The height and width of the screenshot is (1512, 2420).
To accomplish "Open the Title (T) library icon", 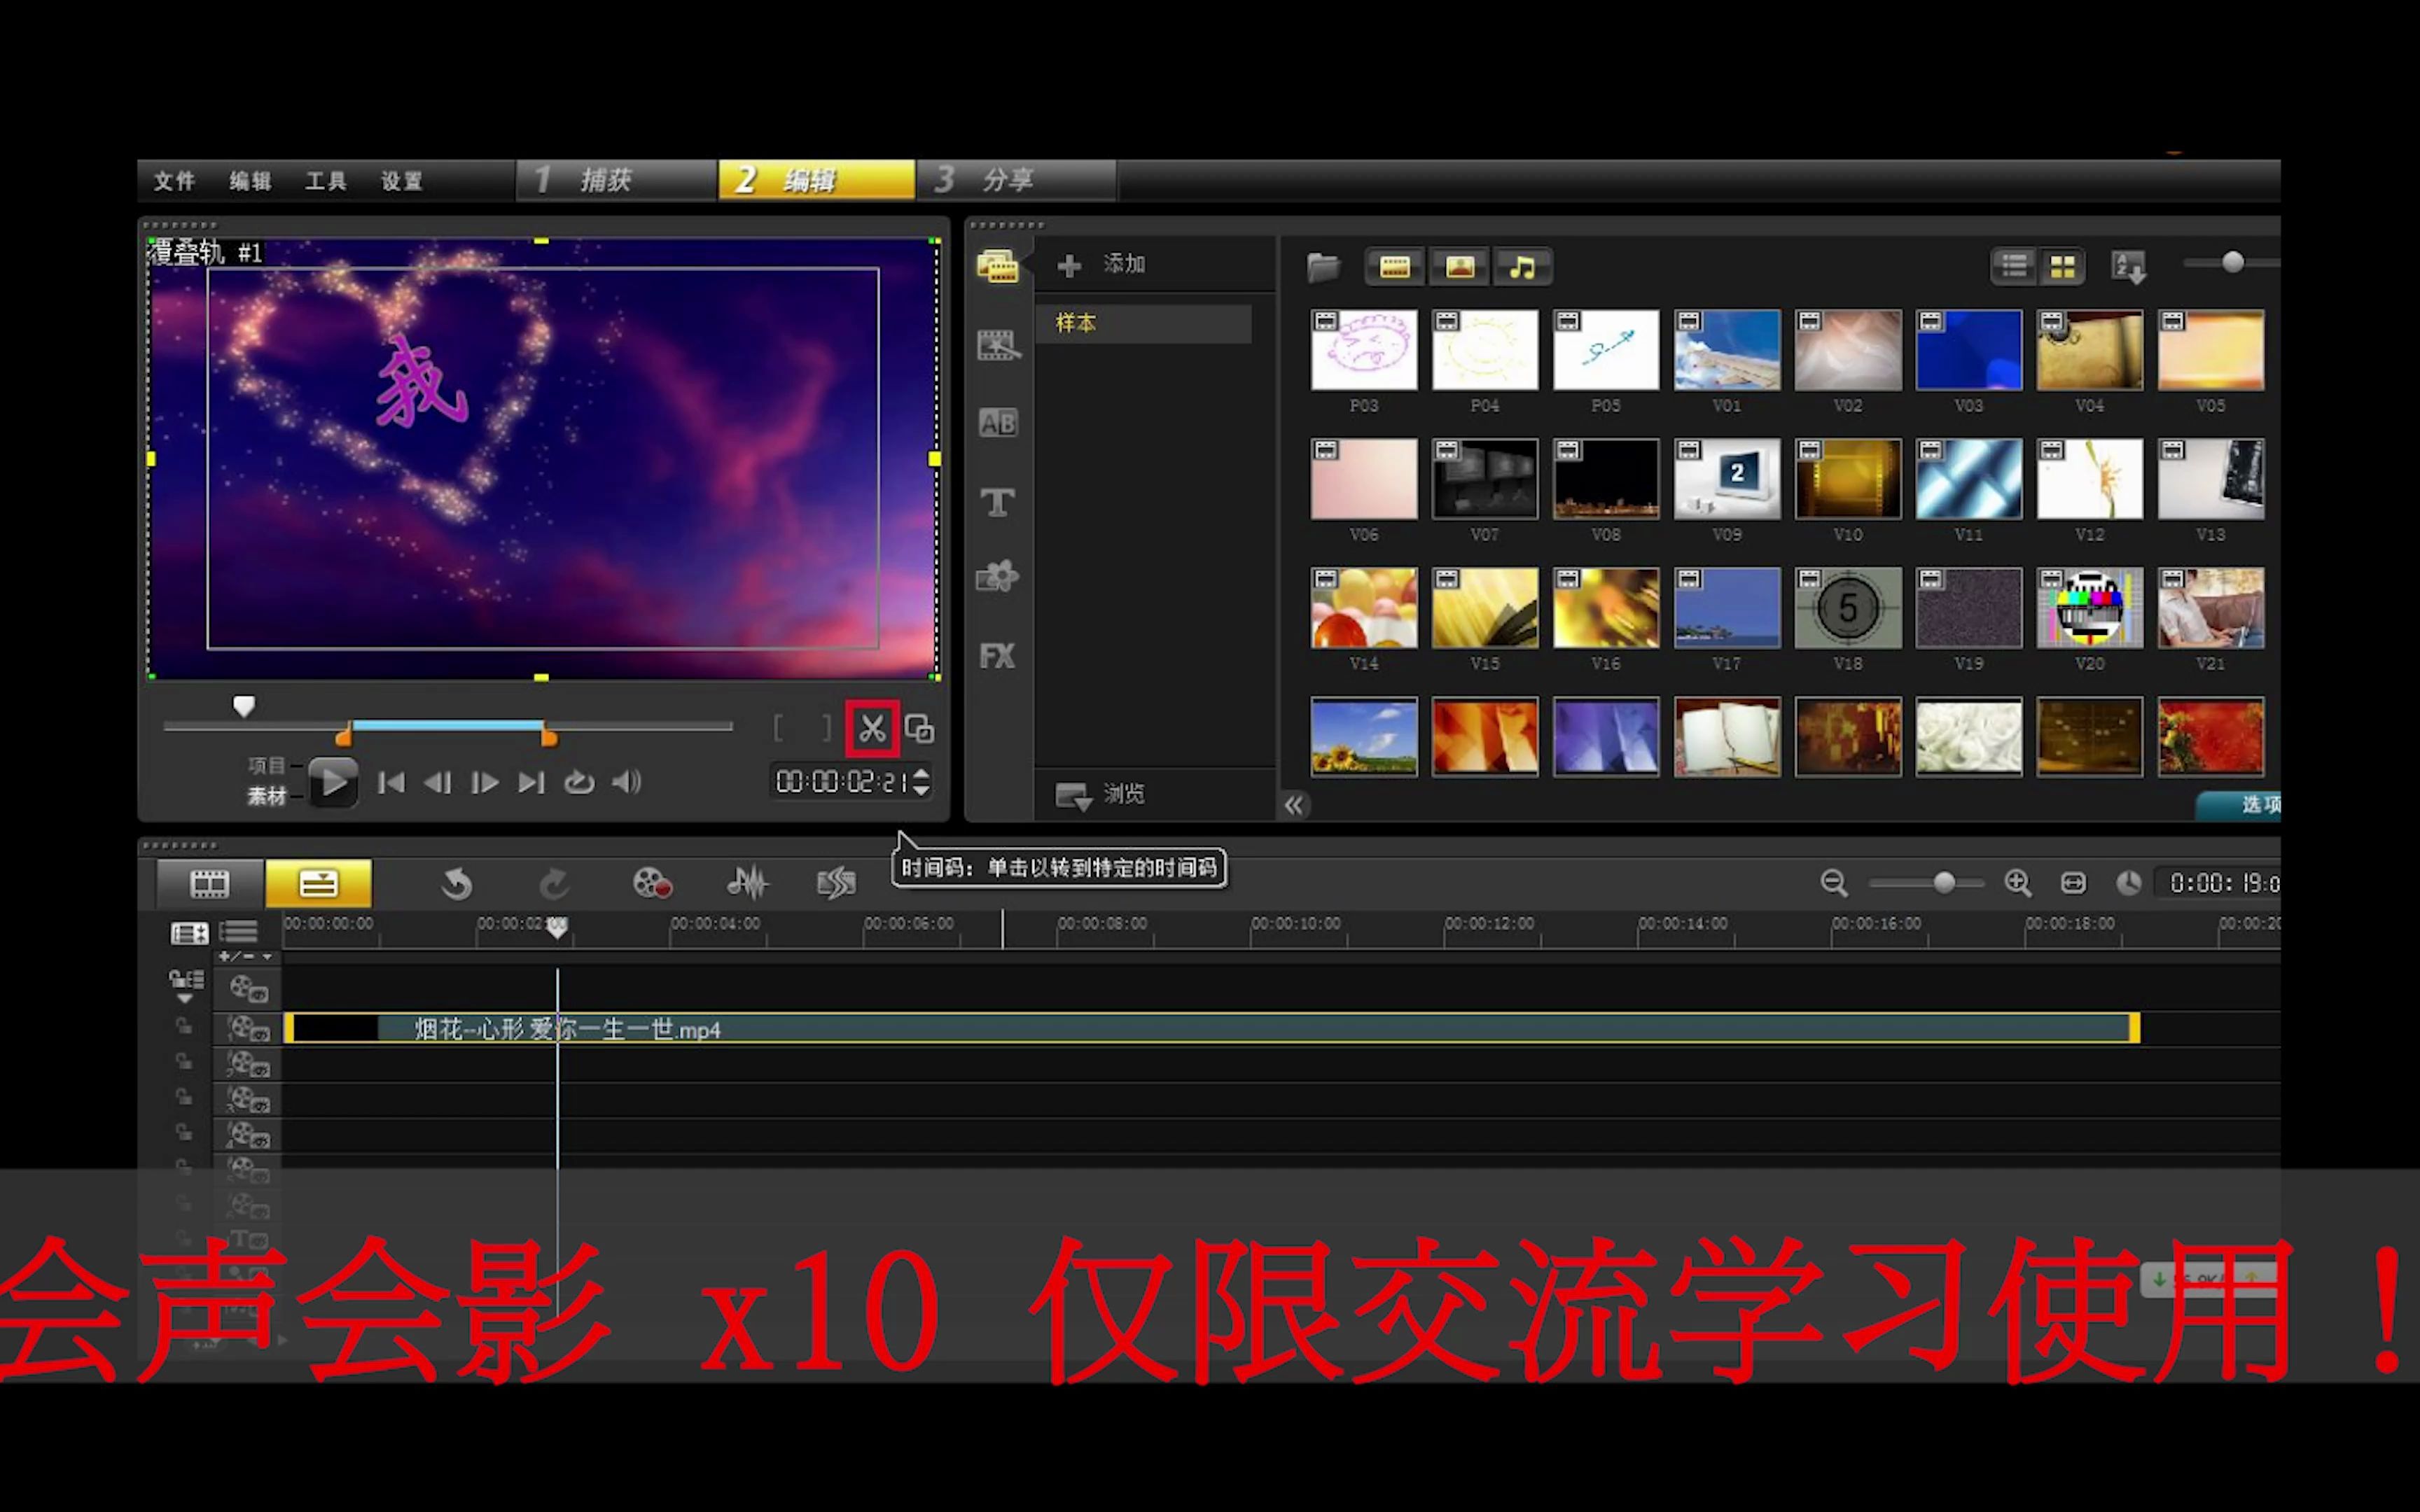I will point(997,502).
